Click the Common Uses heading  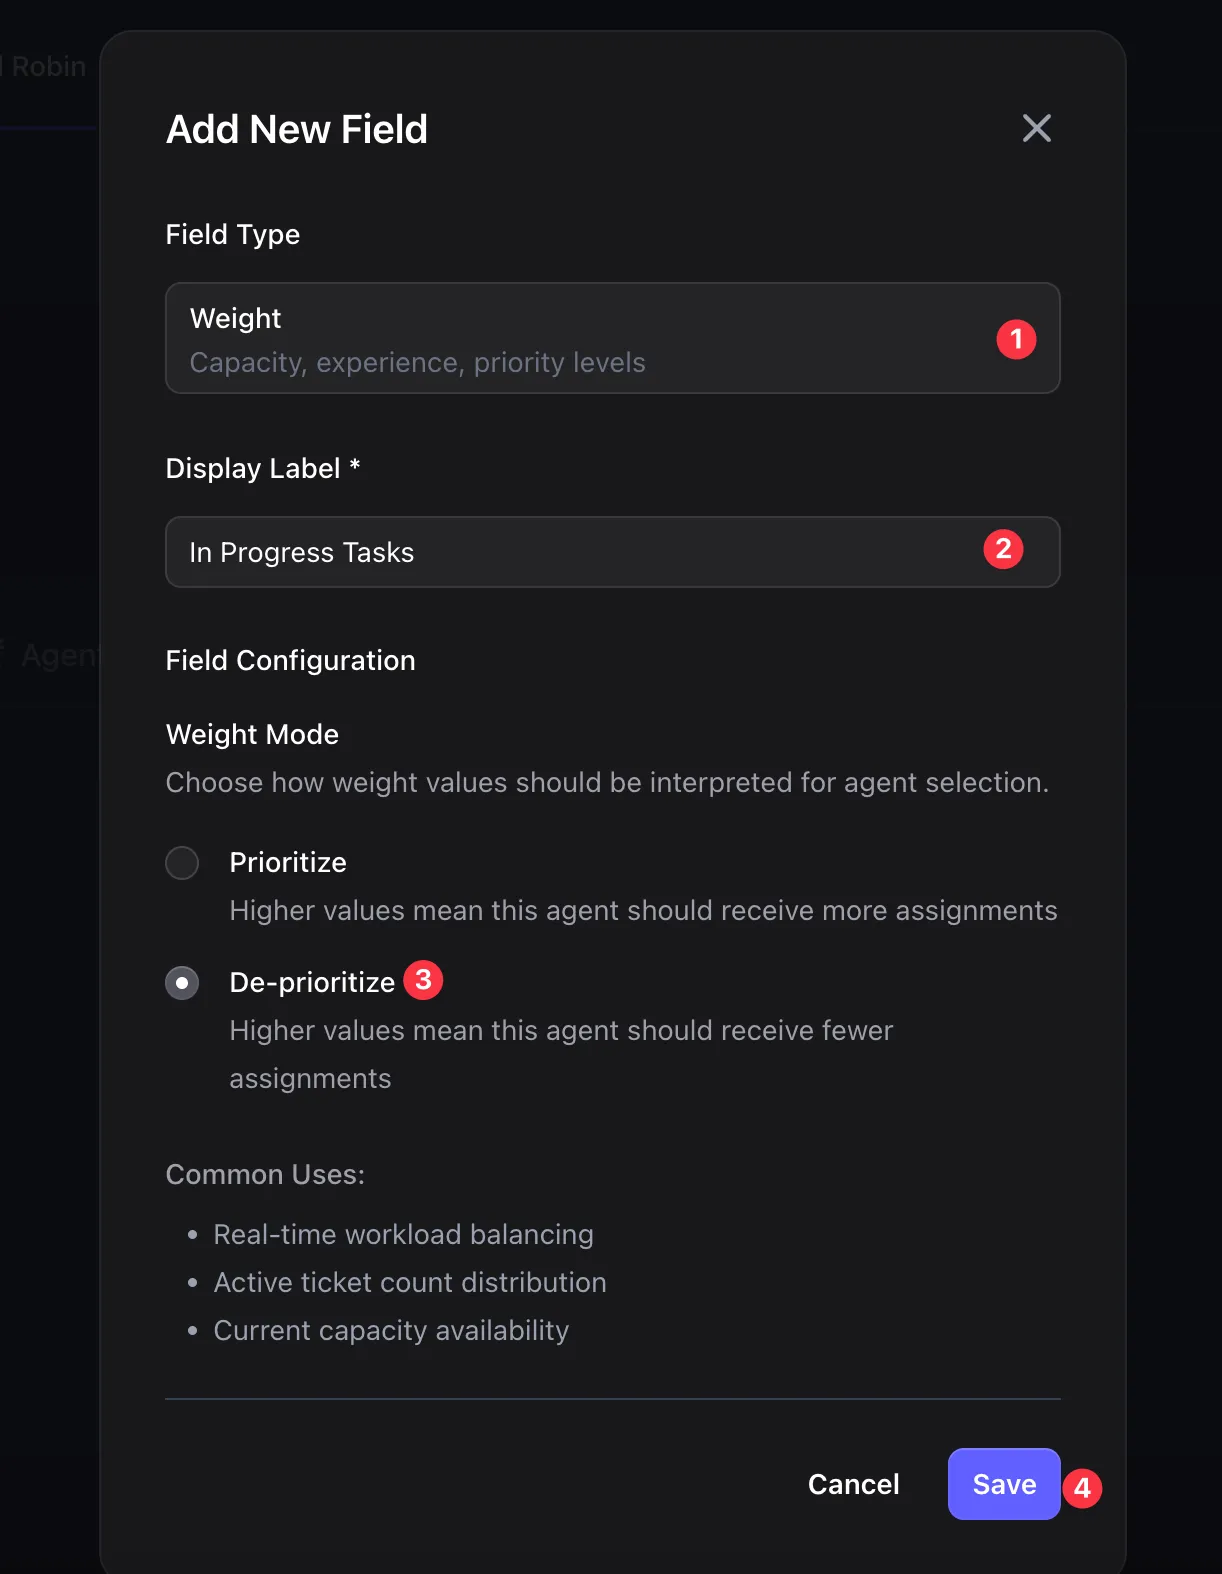[x=265, y=1174]
